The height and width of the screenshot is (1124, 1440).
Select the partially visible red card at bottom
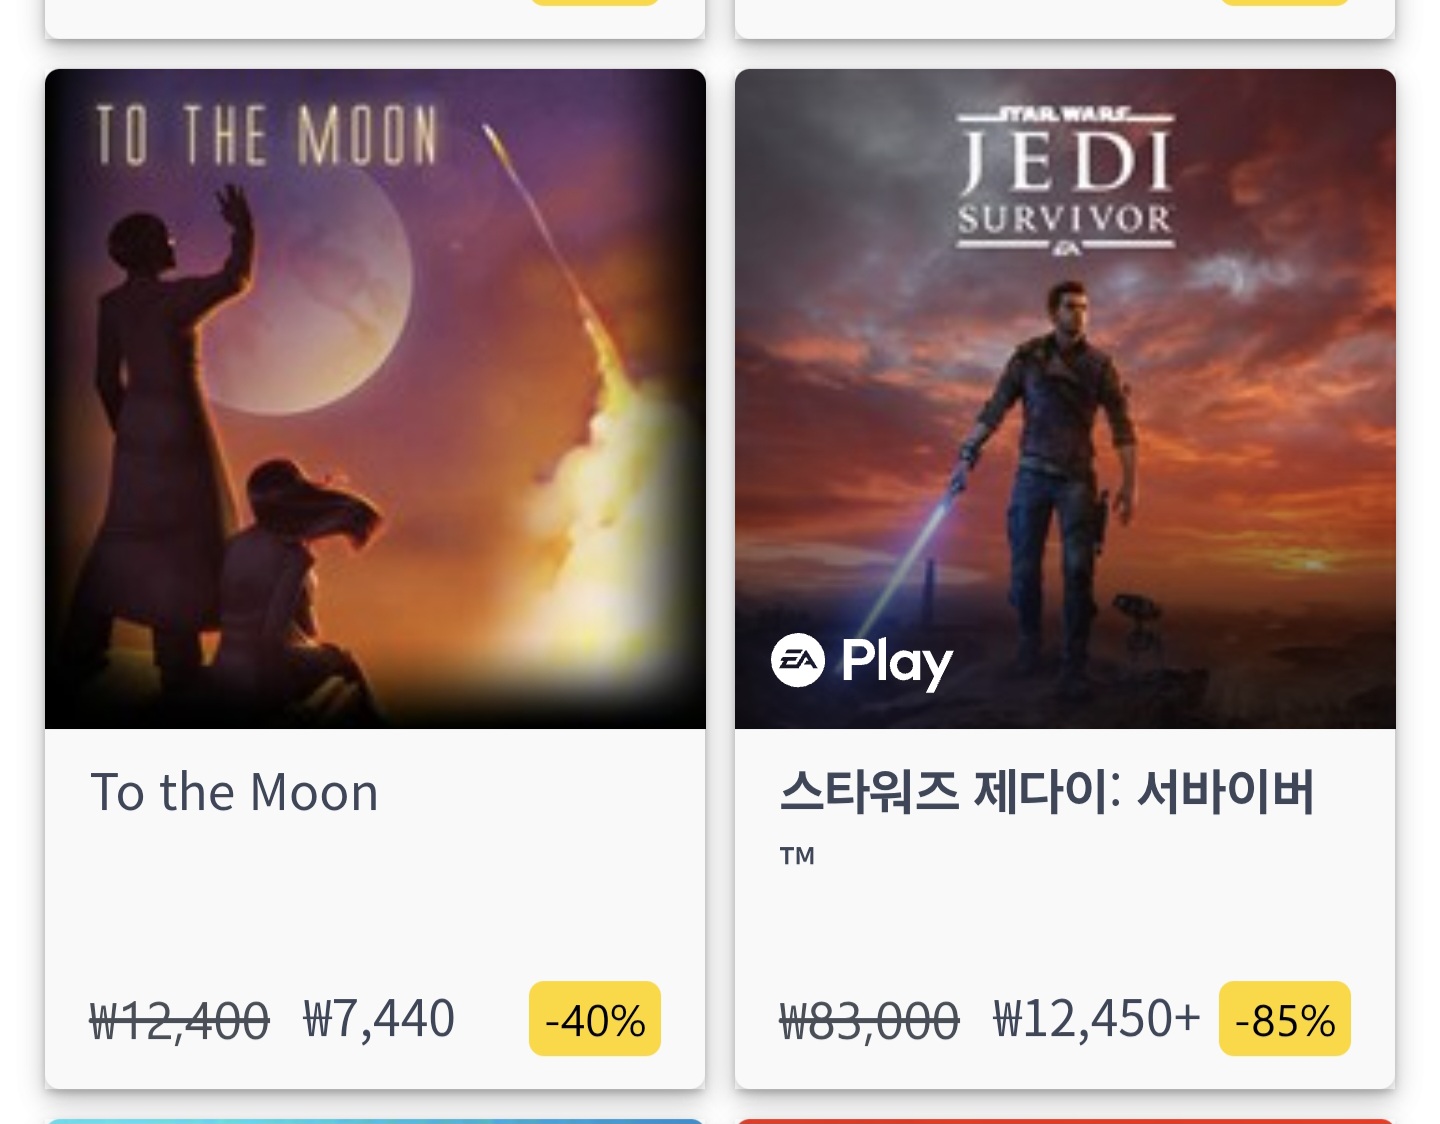(x=1065, y=1120)
